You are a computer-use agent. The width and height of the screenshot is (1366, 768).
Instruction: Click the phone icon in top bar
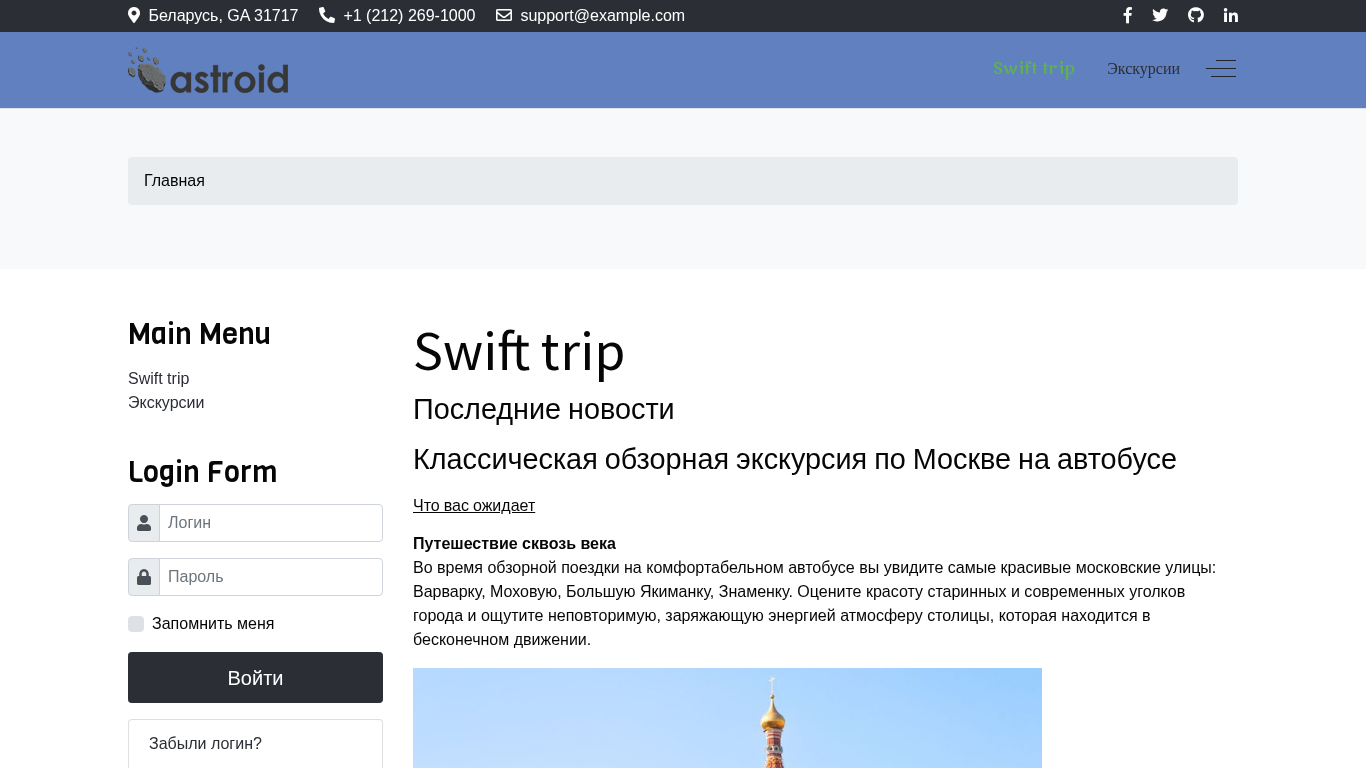coord(327,15)
